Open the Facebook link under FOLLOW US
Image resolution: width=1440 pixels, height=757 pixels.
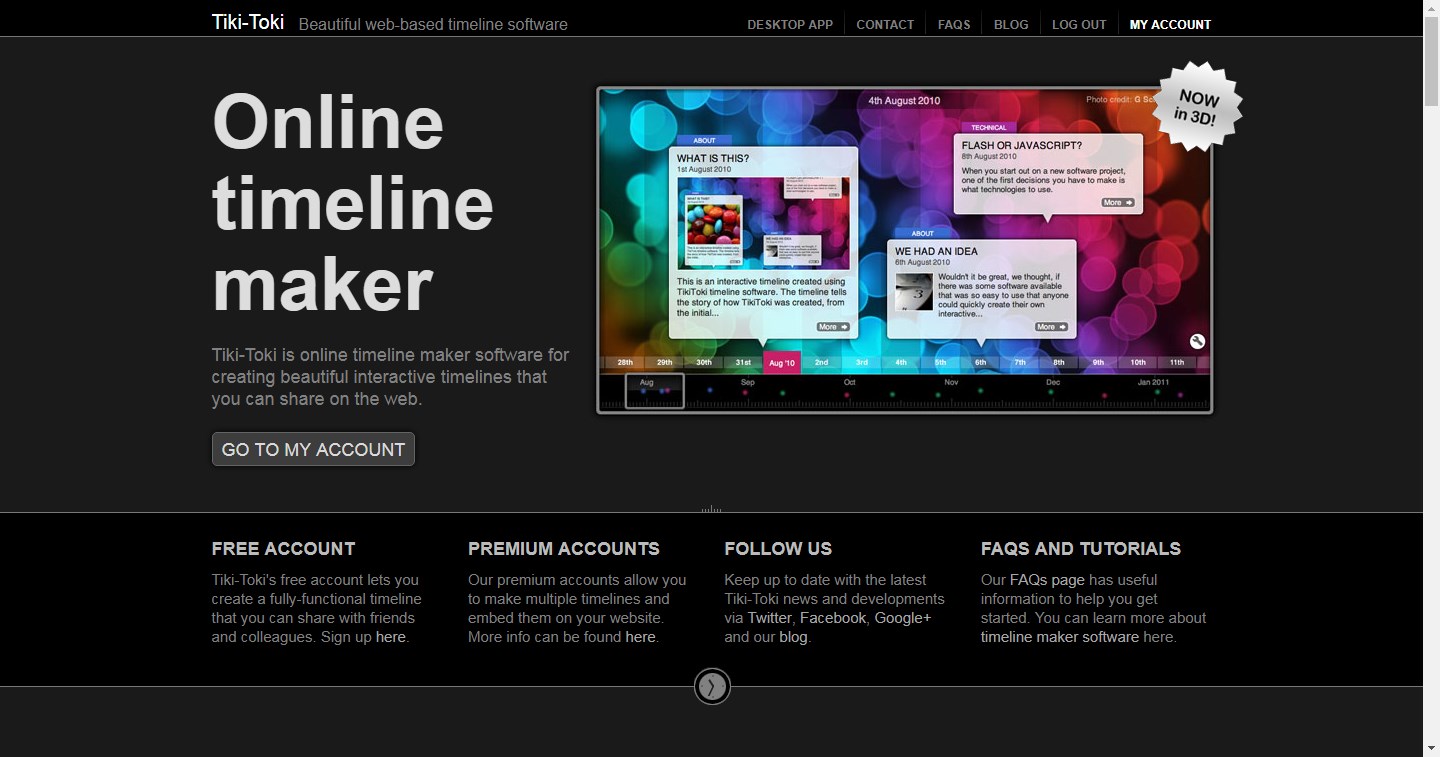pyautogui.click(x=833, y=618)
